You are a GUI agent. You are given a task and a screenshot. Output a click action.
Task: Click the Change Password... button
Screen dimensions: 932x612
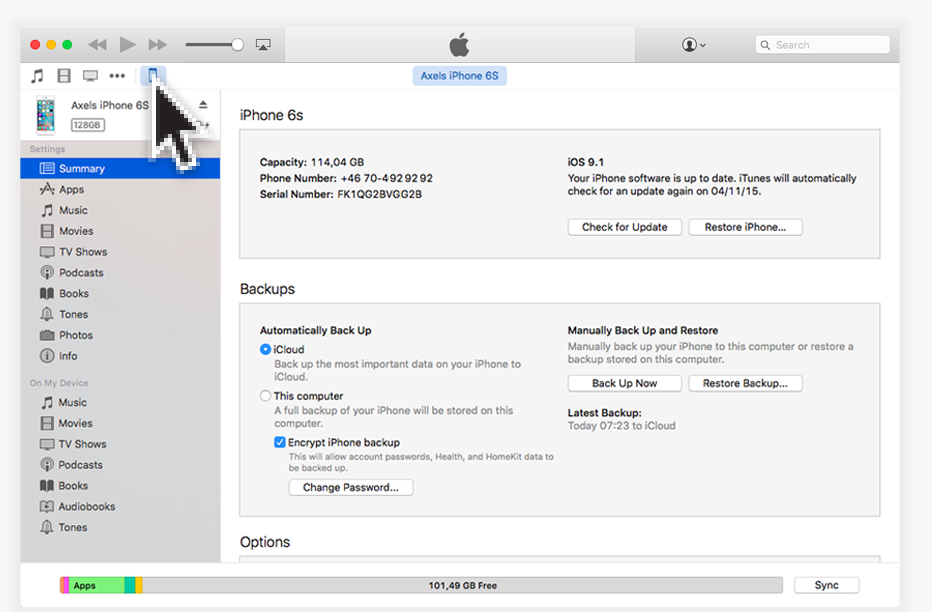click(x=351, y=487)
